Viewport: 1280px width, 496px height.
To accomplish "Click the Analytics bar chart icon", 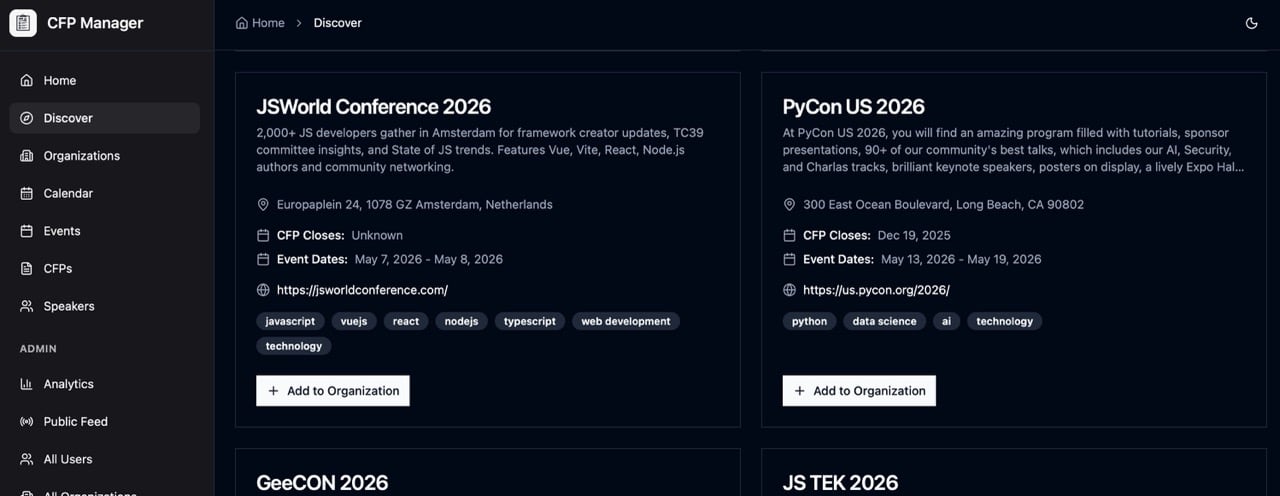I will [27, 384].
